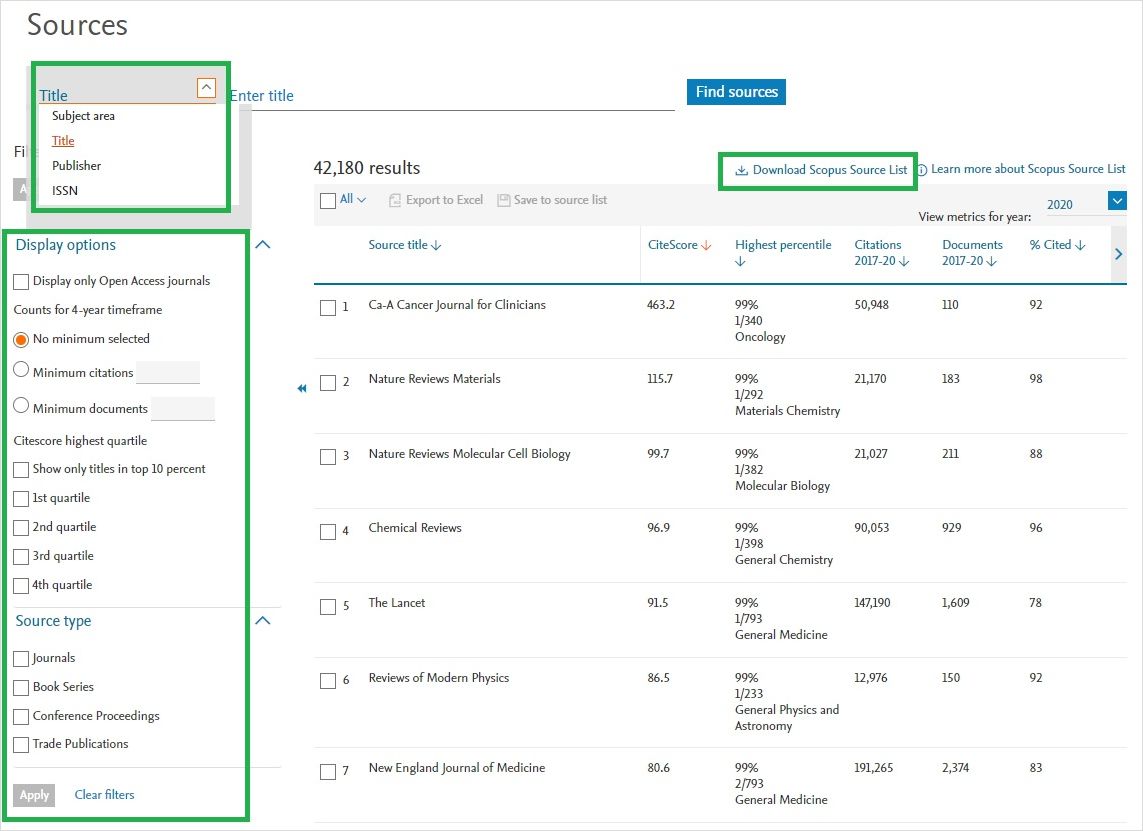Enable Display only Open Access journals

(21, 282)
